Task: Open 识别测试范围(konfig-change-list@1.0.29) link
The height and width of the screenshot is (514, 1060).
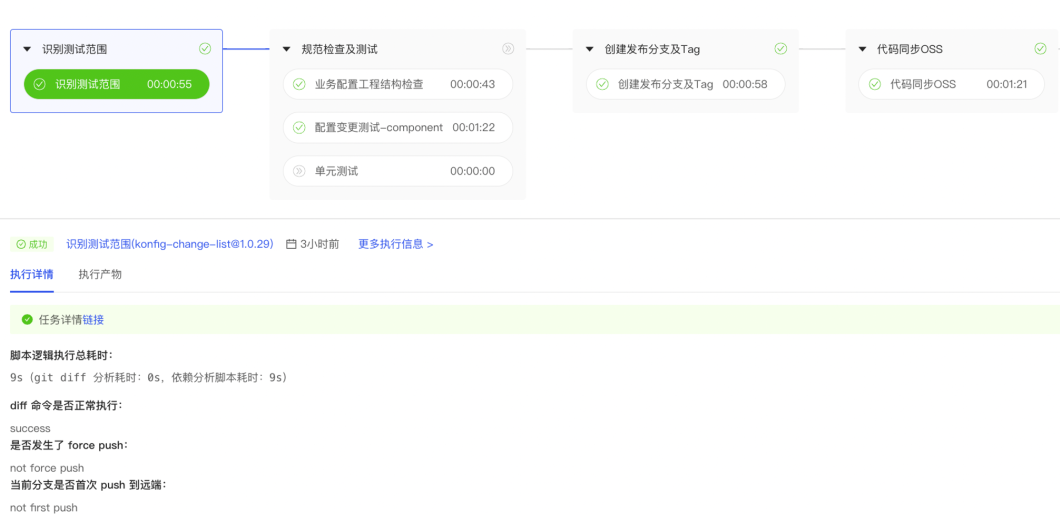Action: coord(170,244)
